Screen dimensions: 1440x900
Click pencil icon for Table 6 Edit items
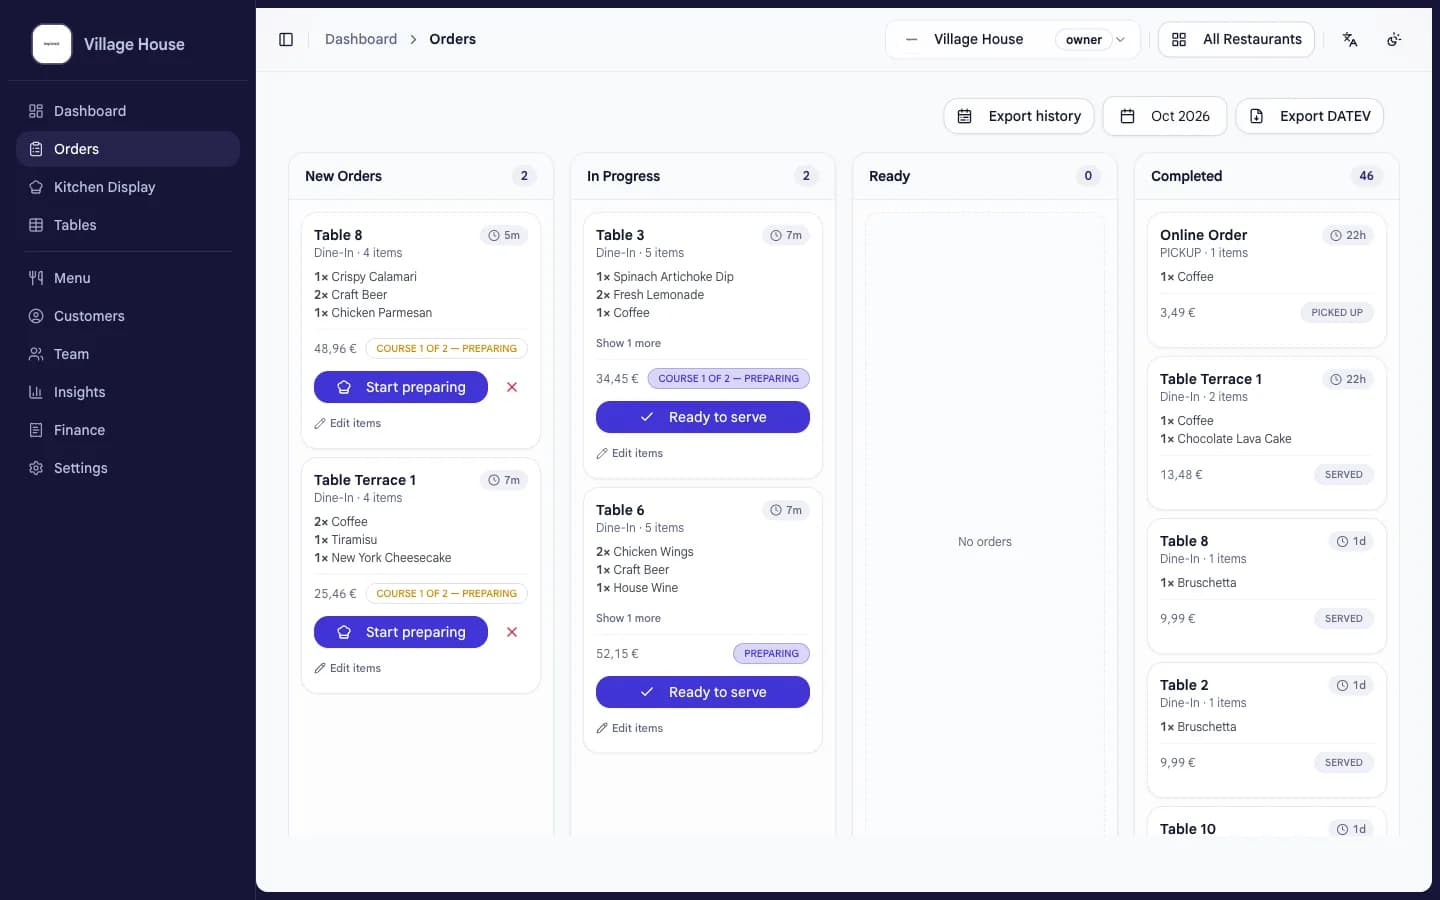pos(602,729)
